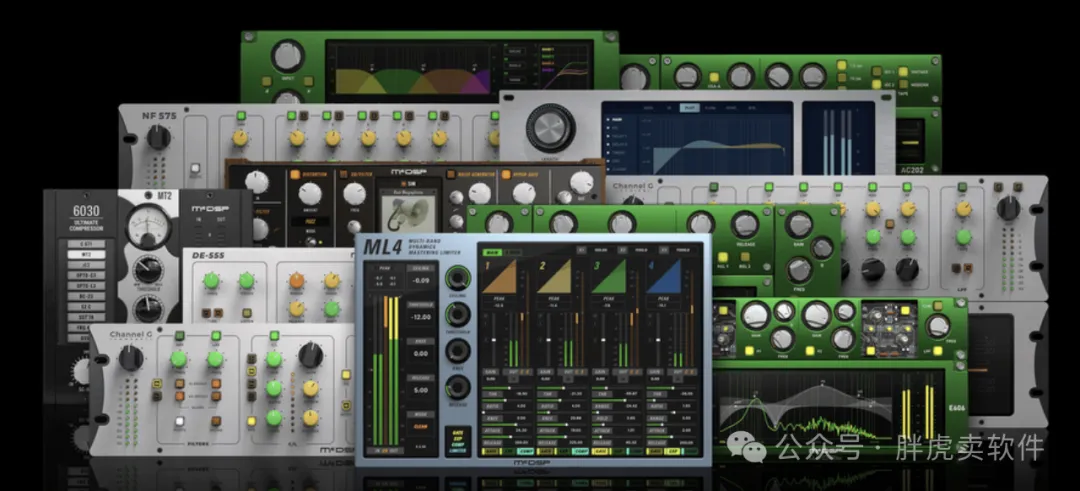Toggle the GATE button of ML4 band 1
This screenshot has height=491, width=1080.
point(491,451)
